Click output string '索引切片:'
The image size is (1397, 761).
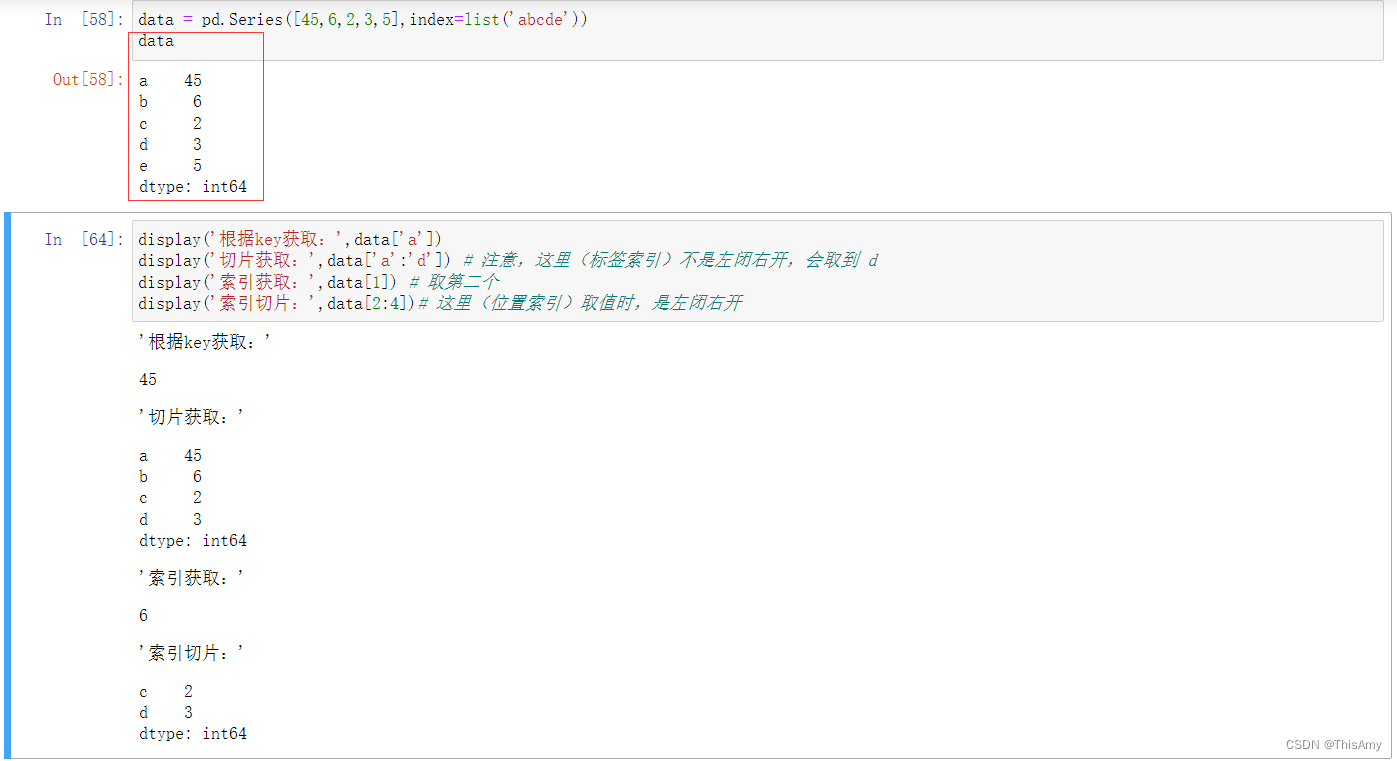coord(192,653)
